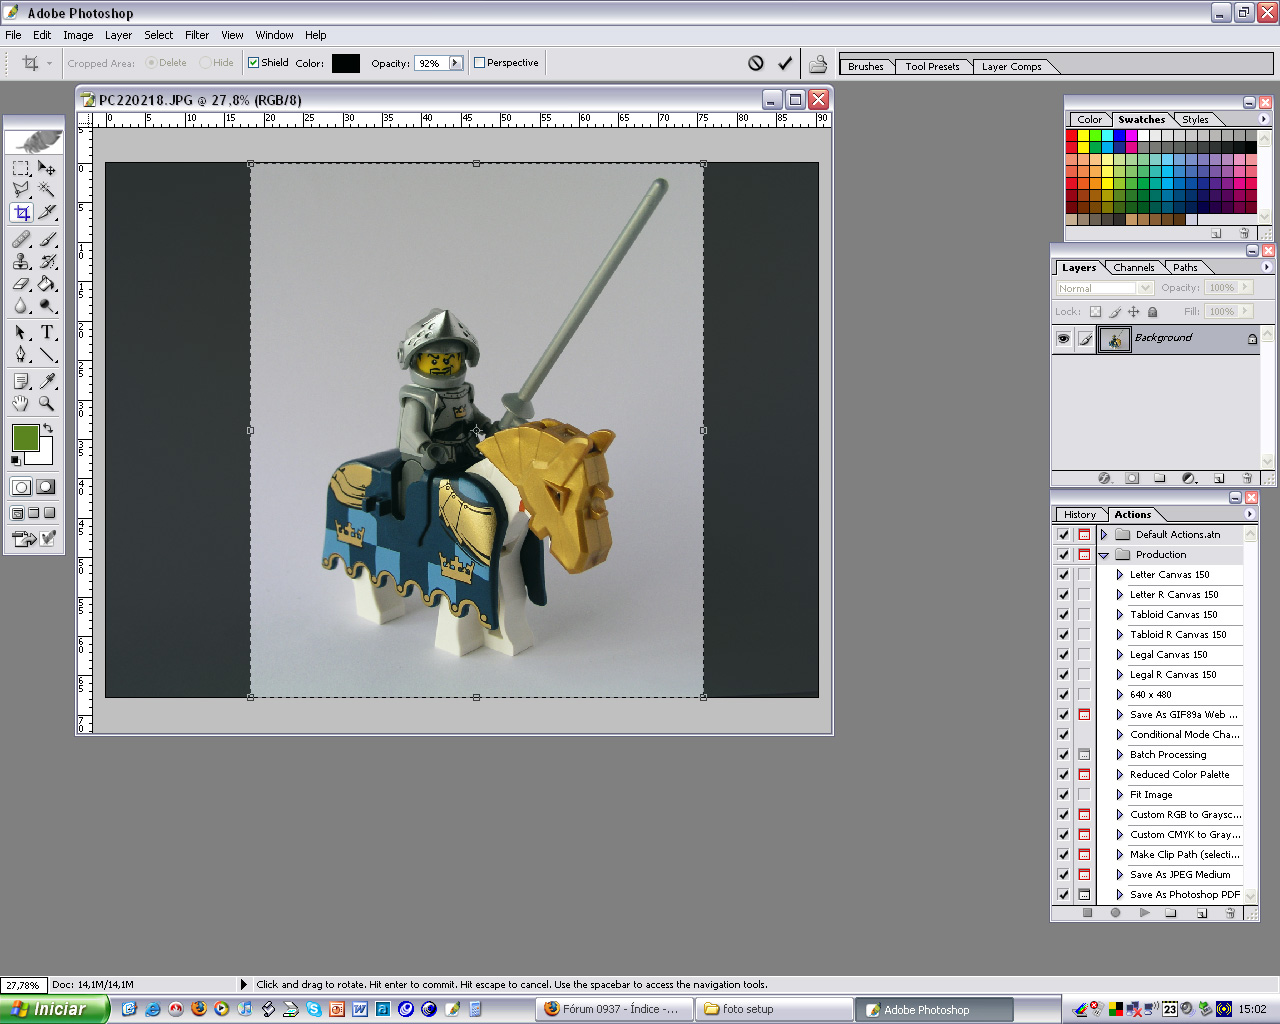
Task: Delete layer using Layers panel trash icon
Action: [1247, 479]
